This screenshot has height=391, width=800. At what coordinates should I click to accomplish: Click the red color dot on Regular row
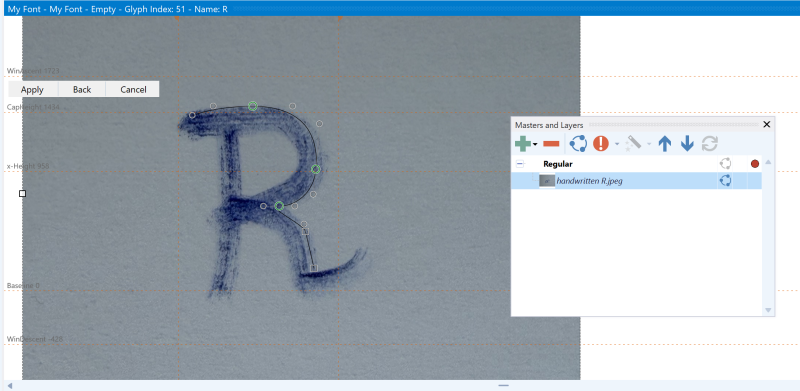(x=755, y=164)
